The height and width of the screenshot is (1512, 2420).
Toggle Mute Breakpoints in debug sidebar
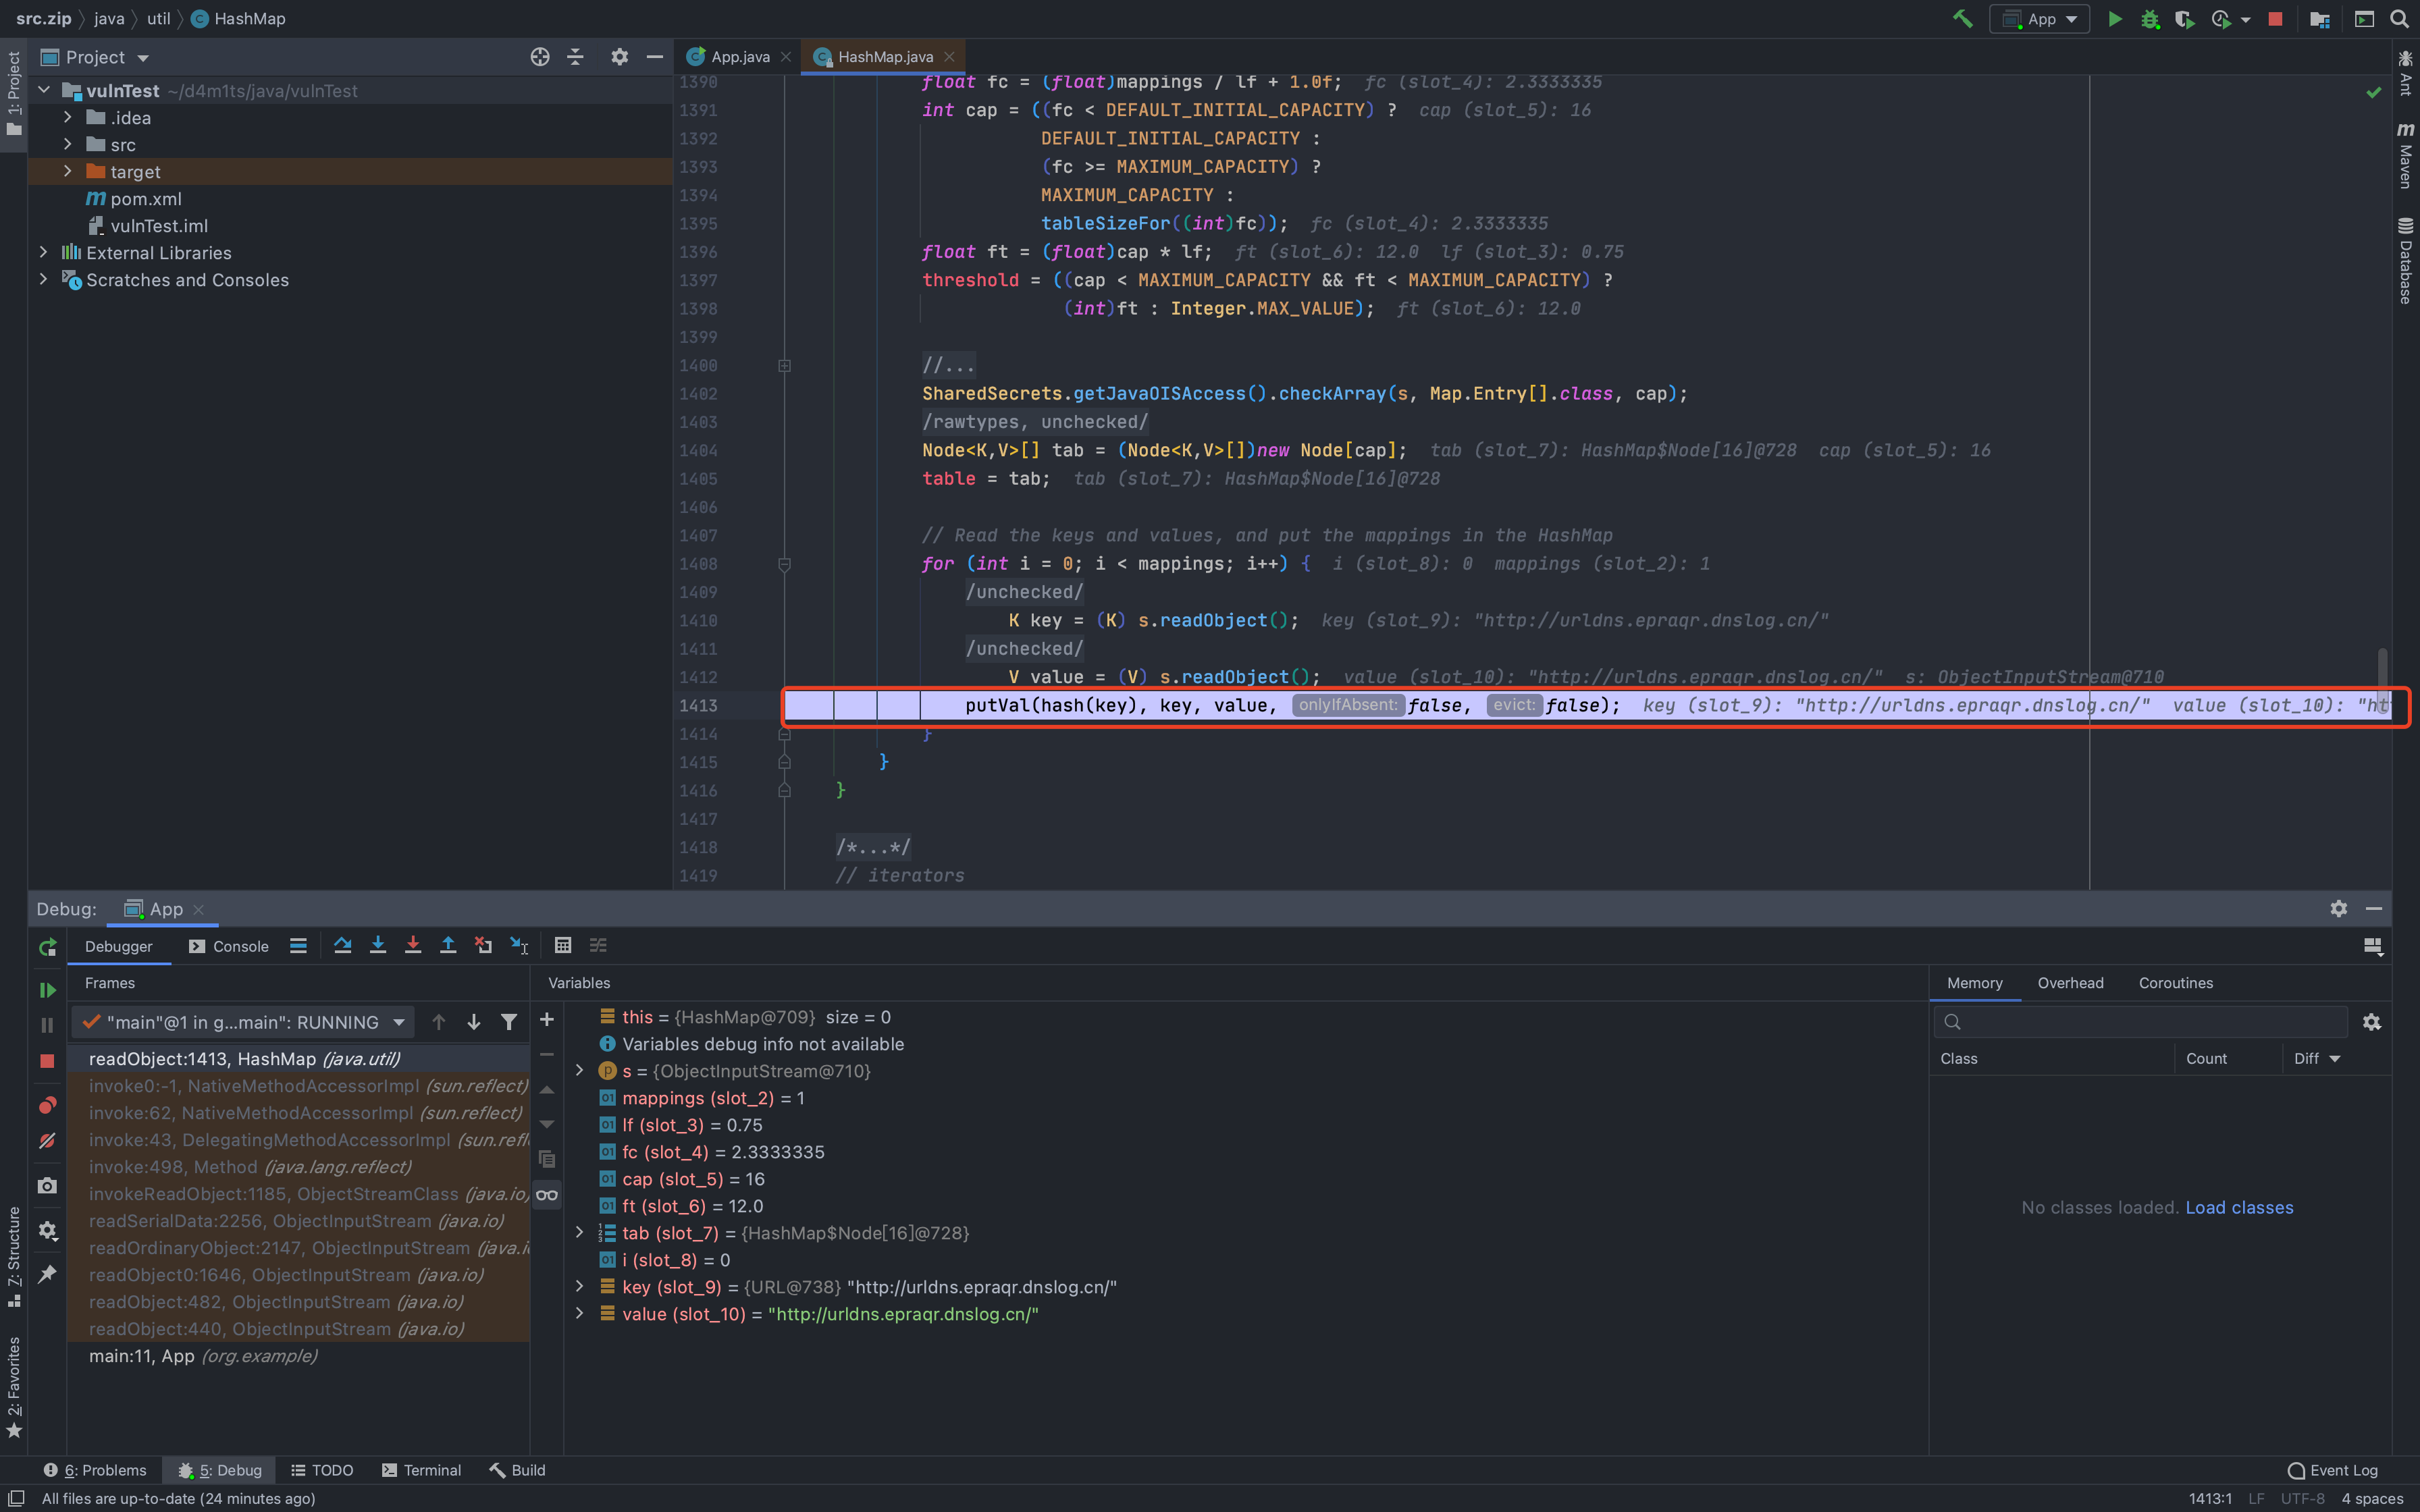[x=47, y=1141]
